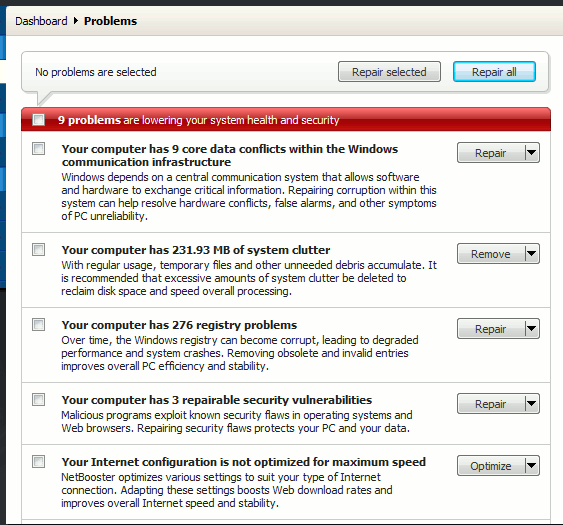The height and width of the screenshot is (525, 563).
Task: Remove the 231.93 MB system clutter
Action: (x=491, y=254)
